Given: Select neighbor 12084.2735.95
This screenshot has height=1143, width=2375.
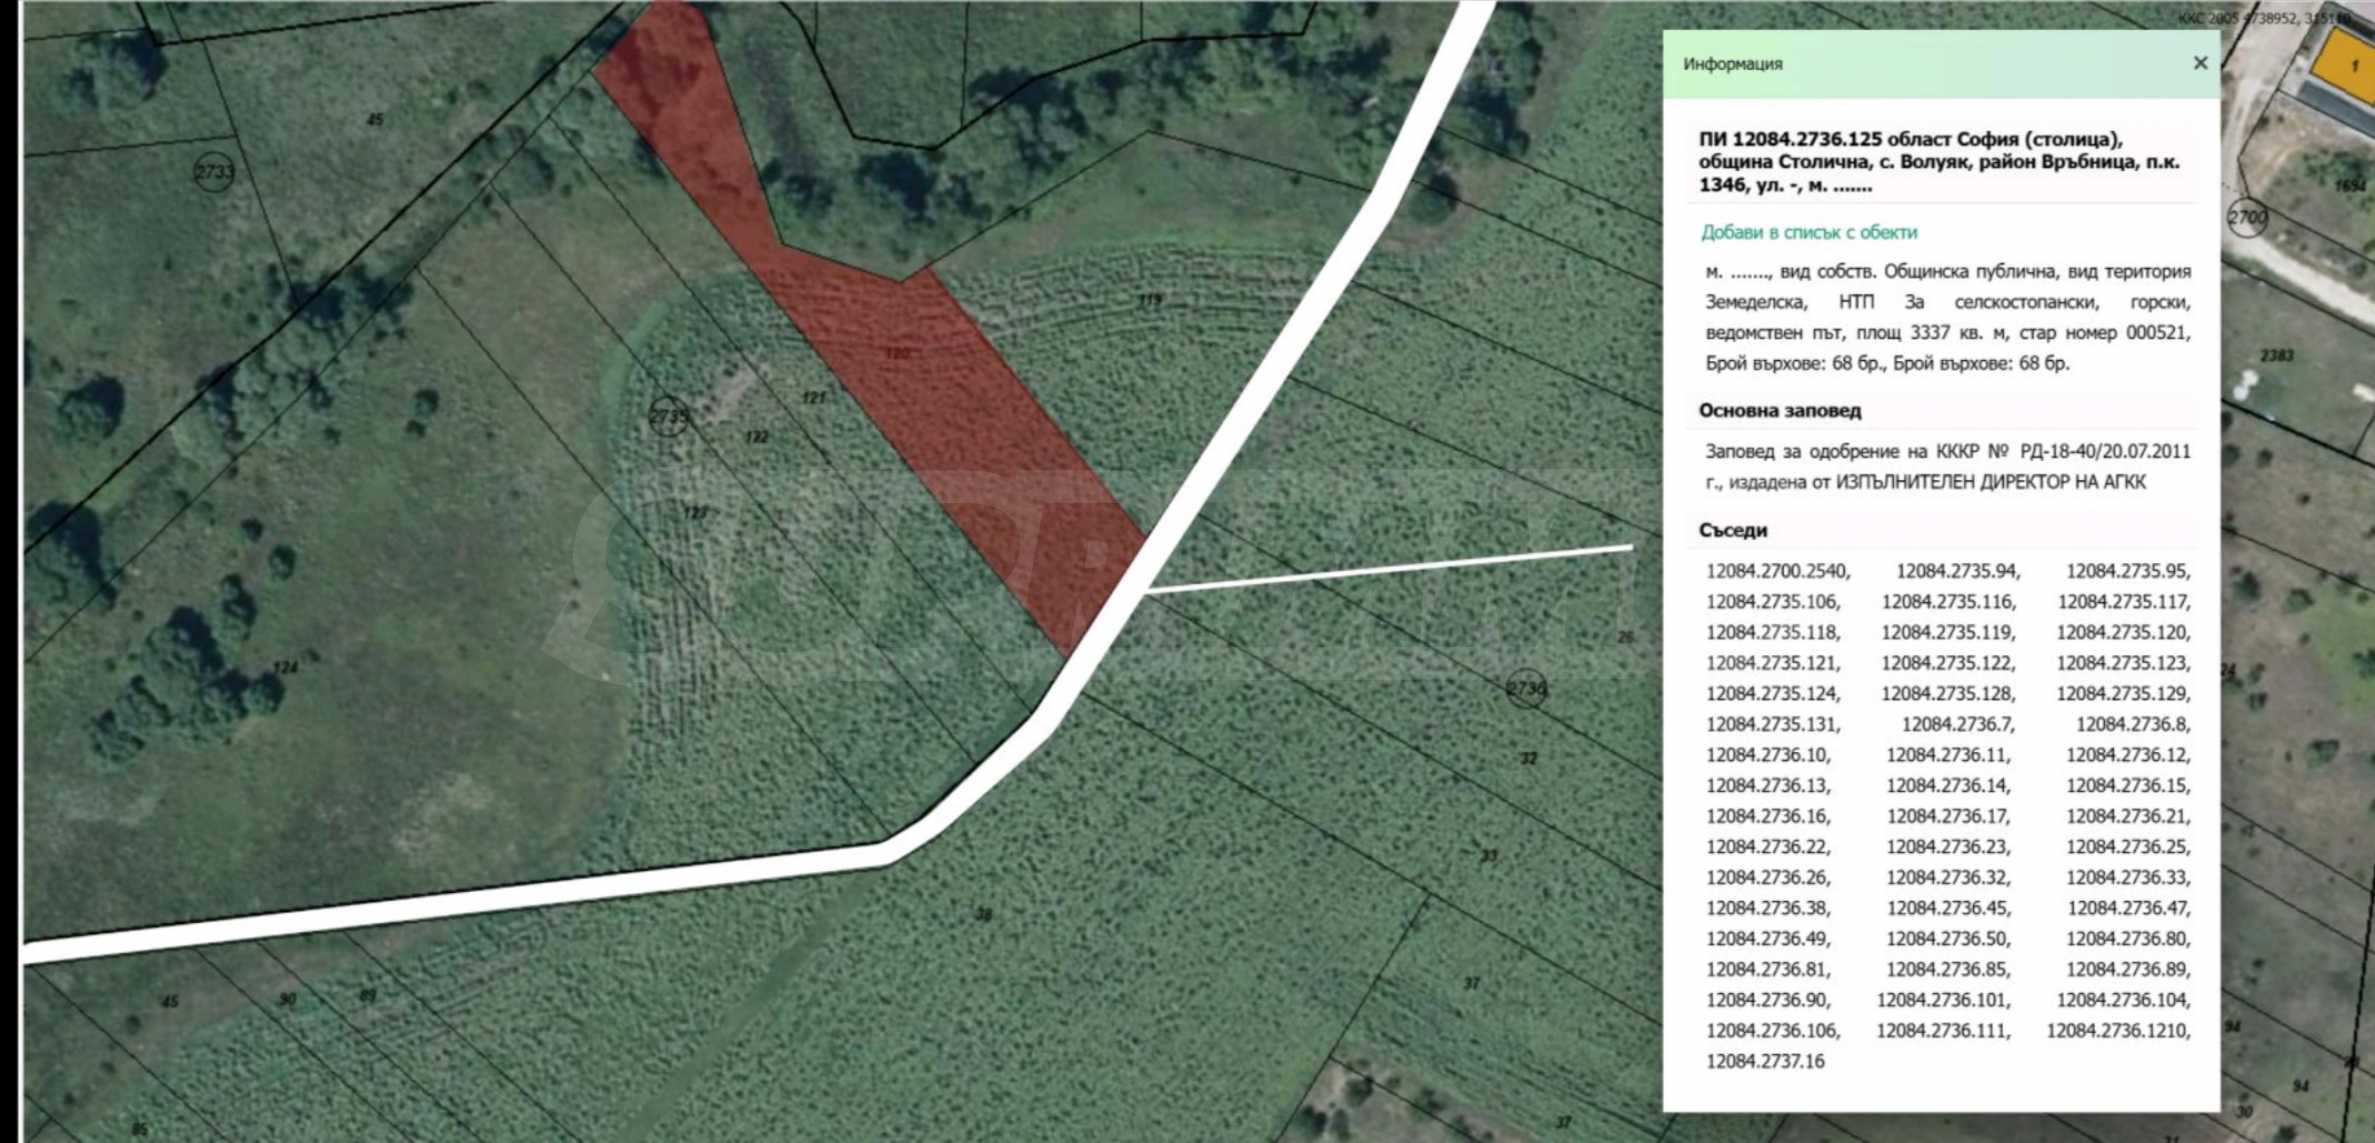Looking at the screenshot, I should [2128, 571].
